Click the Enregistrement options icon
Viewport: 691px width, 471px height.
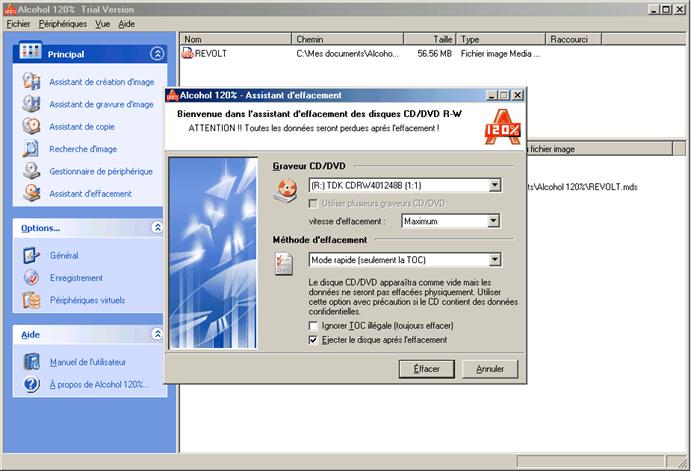31,278
